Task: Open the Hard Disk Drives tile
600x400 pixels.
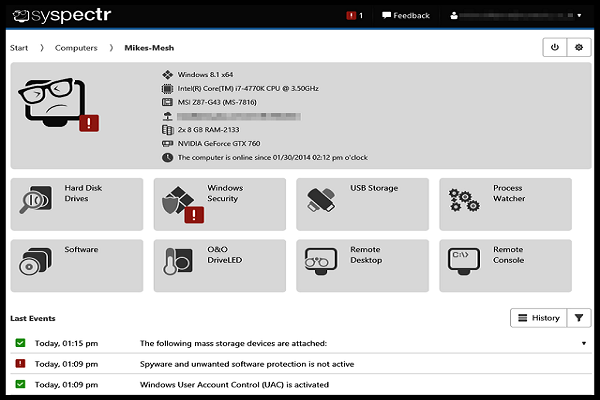Action: (x=76, y=204)
